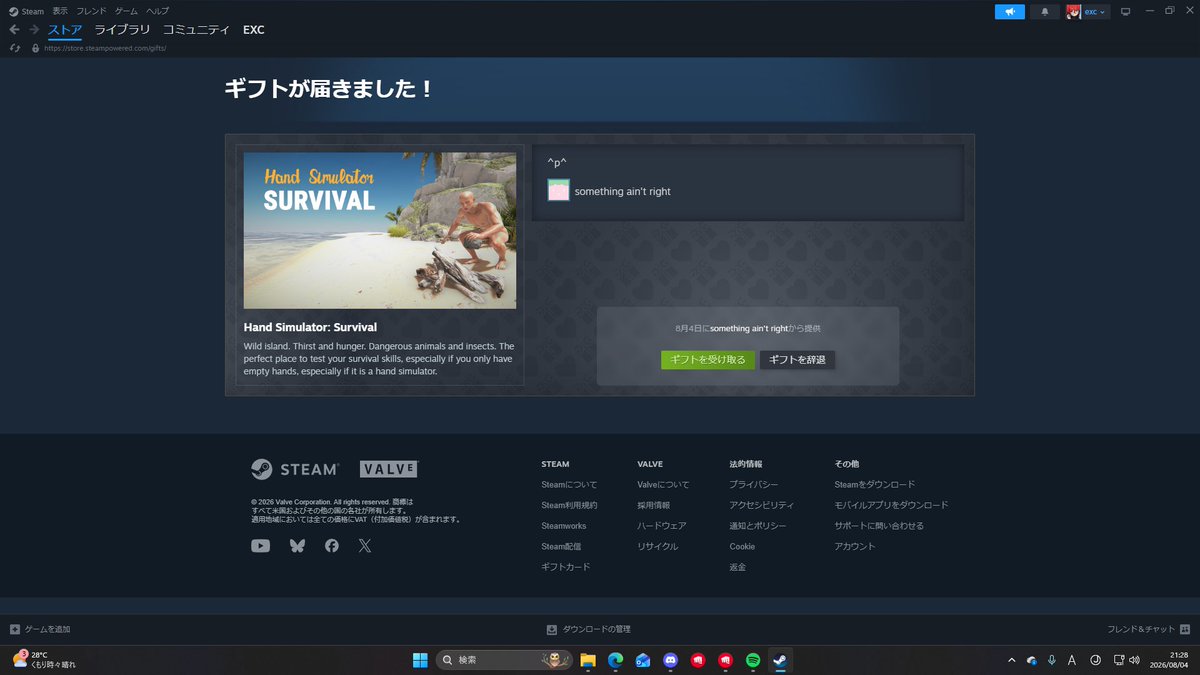Image resolution: width=1200 pixels, height=675 pixels.
Task: Open sender name something ain't right
Action: coord(622,191)
